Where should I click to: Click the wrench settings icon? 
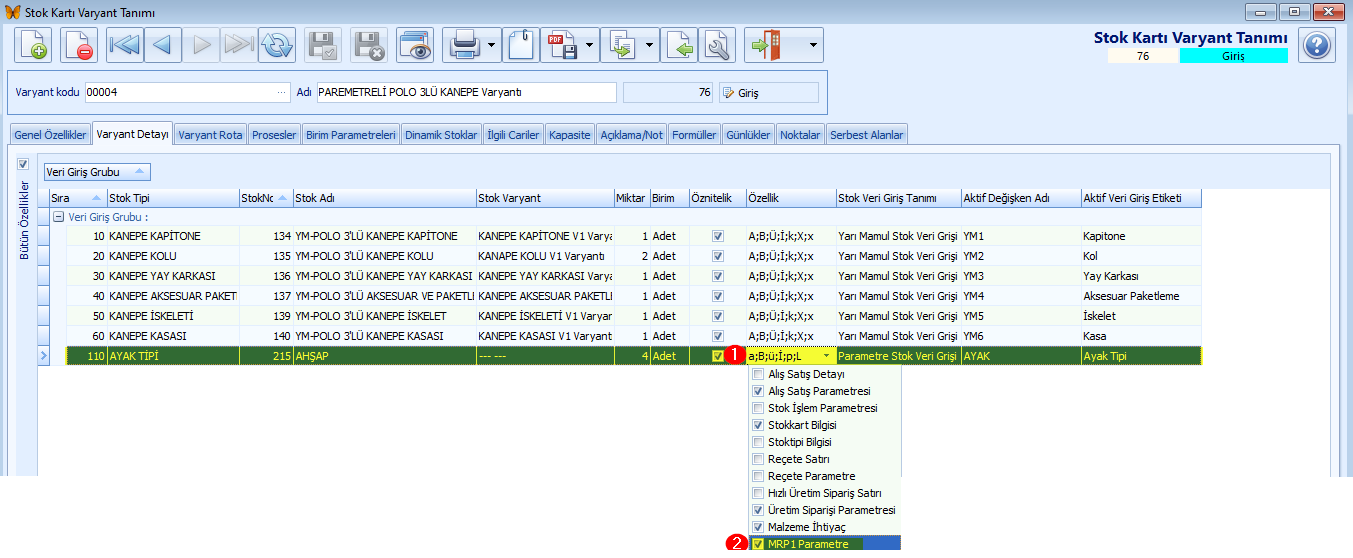(x=717, y=45)
